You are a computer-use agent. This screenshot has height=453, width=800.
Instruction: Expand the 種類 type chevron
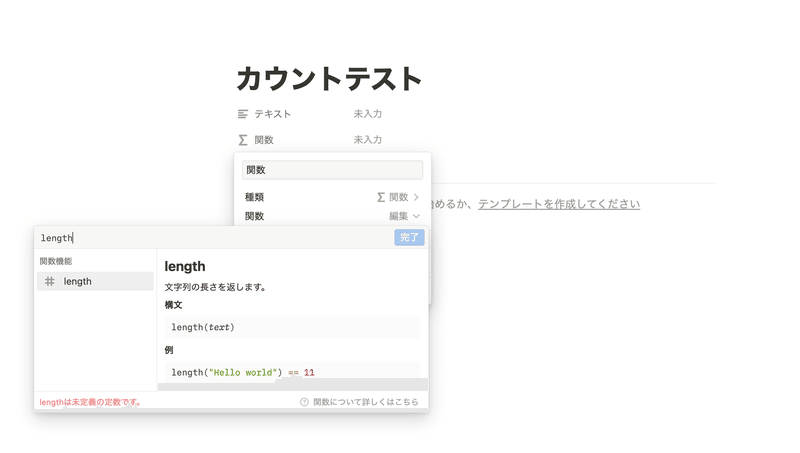click(x=416, y=197)
